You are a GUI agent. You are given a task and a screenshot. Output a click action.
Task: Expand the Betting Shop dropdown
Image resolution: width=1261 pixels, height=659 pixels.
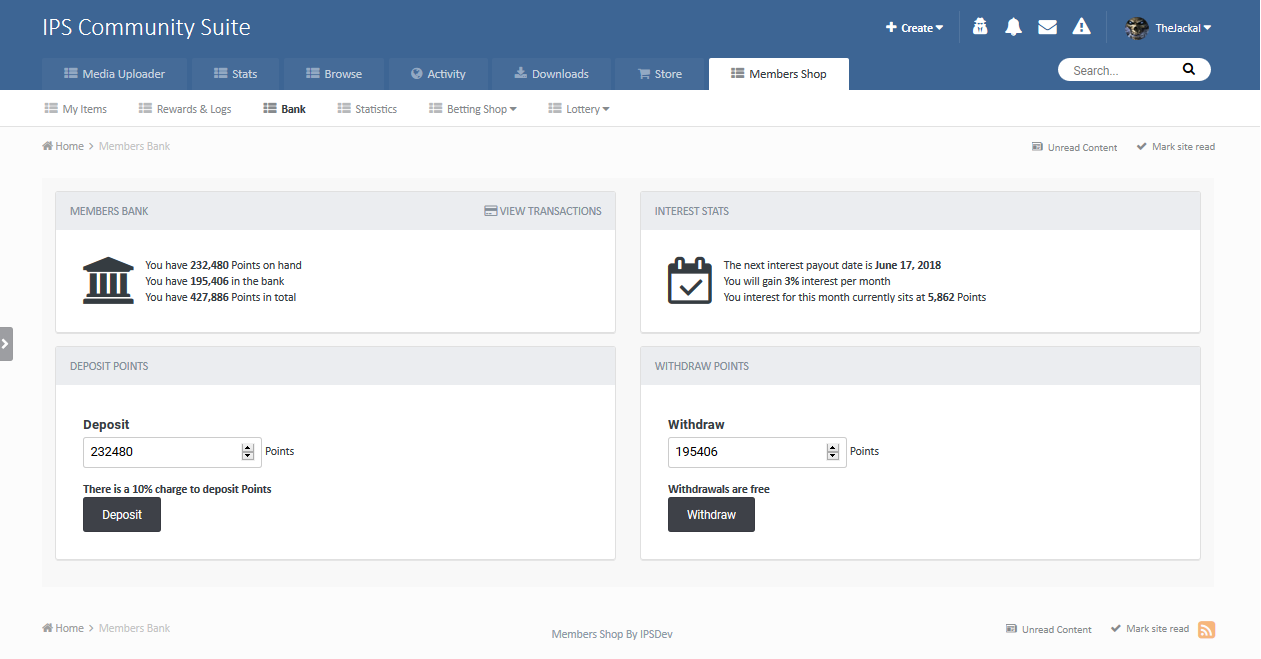coord(472,108)
